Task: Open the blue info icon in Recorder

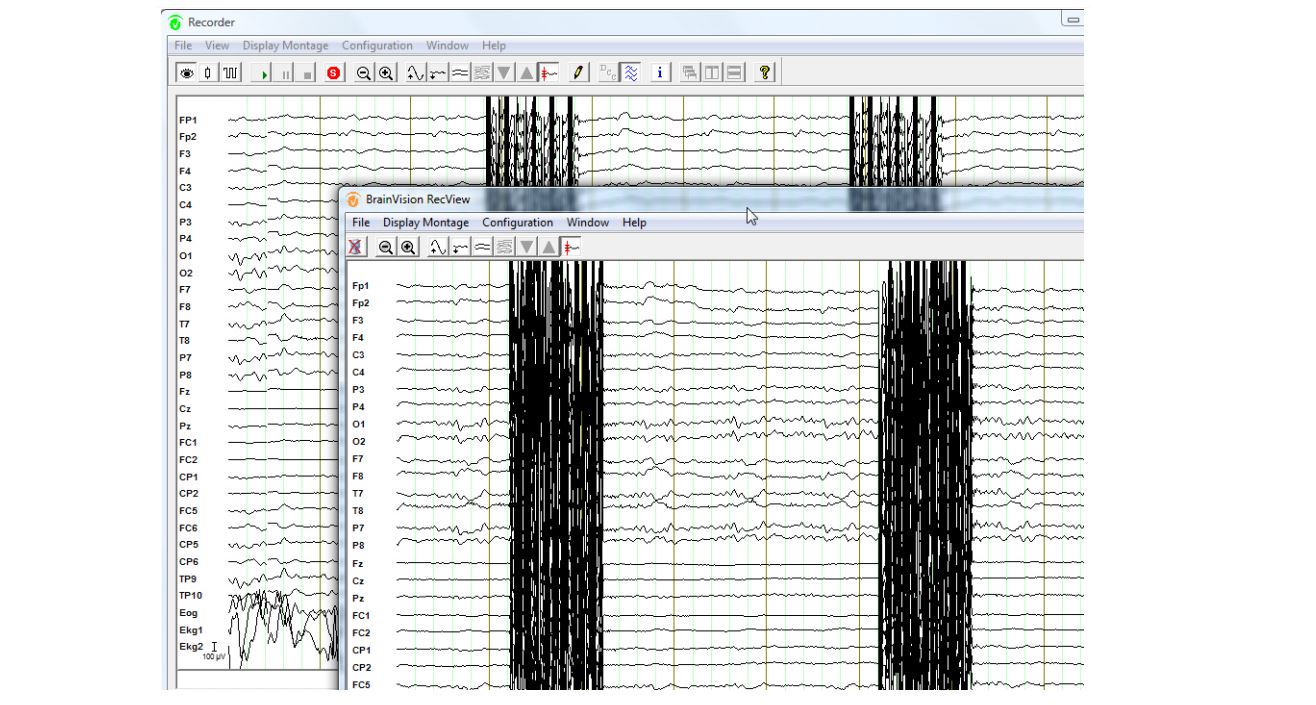Action: 660,73
